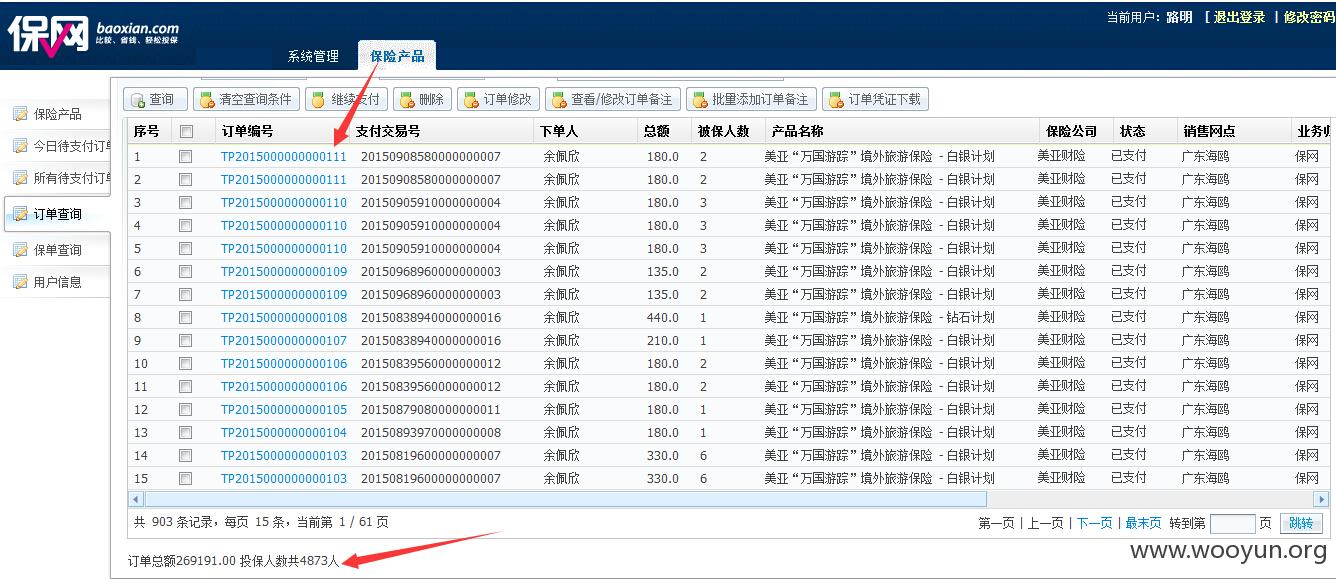Click the 继续支付 toolbar icon

[318, 100]
